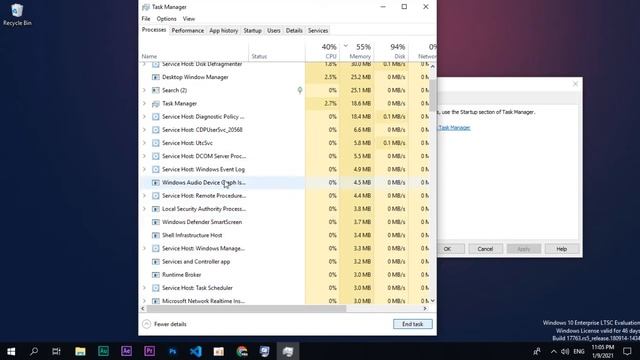Click the Runtime Broker process icon
Viewport: 640px width, 360px height.
tap(156, 275)
